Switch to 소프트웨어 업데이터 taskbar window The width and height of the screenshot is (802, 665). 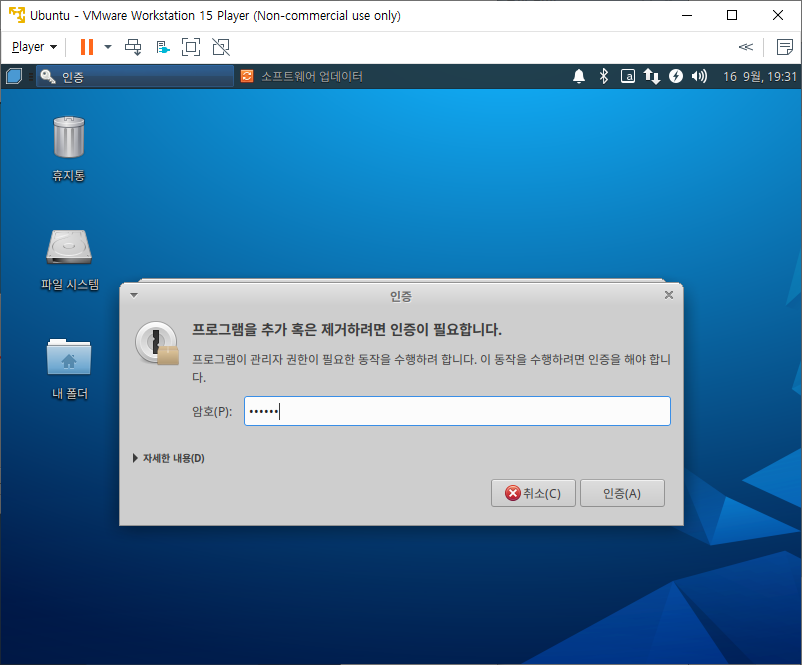302,77
